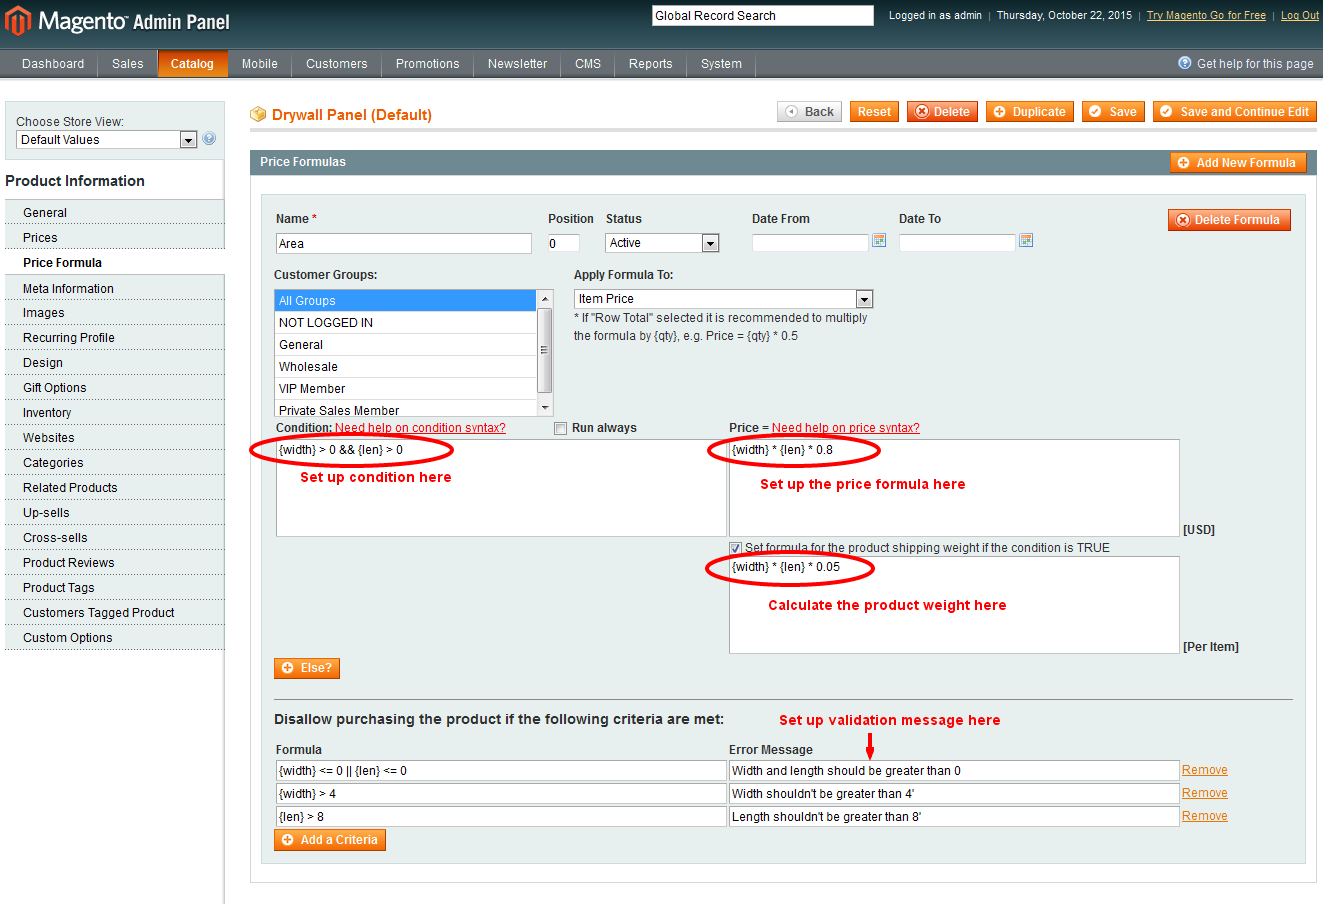This screenshot has width=1323, height=904.
Task: Enable the Run always checkbox
Action: pyautogui.click(x=561, y=429)
